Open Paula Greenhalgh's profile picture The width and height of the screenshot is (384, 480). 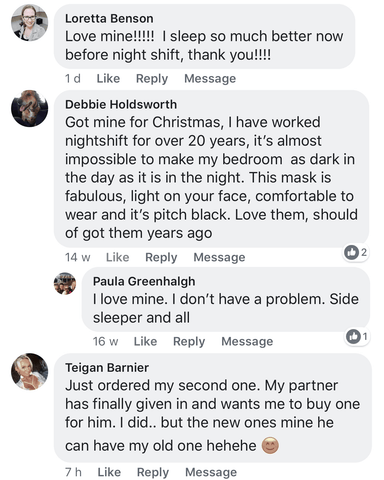pyautogui.click(x=65, y=283)
